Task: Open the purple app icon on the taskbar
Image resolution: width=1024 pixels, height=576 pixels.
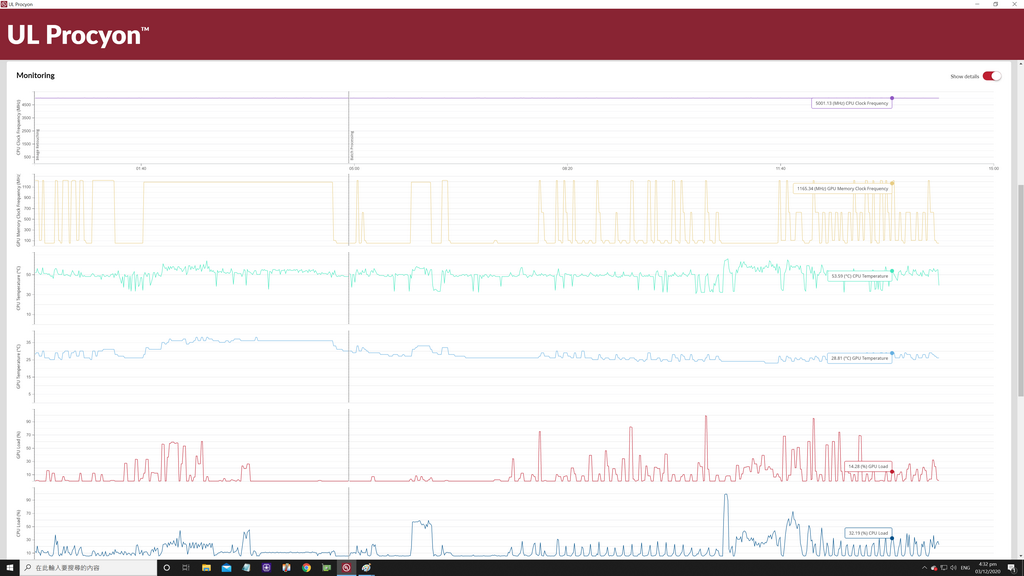Action: pyautogui.click(x=266, y=568)
